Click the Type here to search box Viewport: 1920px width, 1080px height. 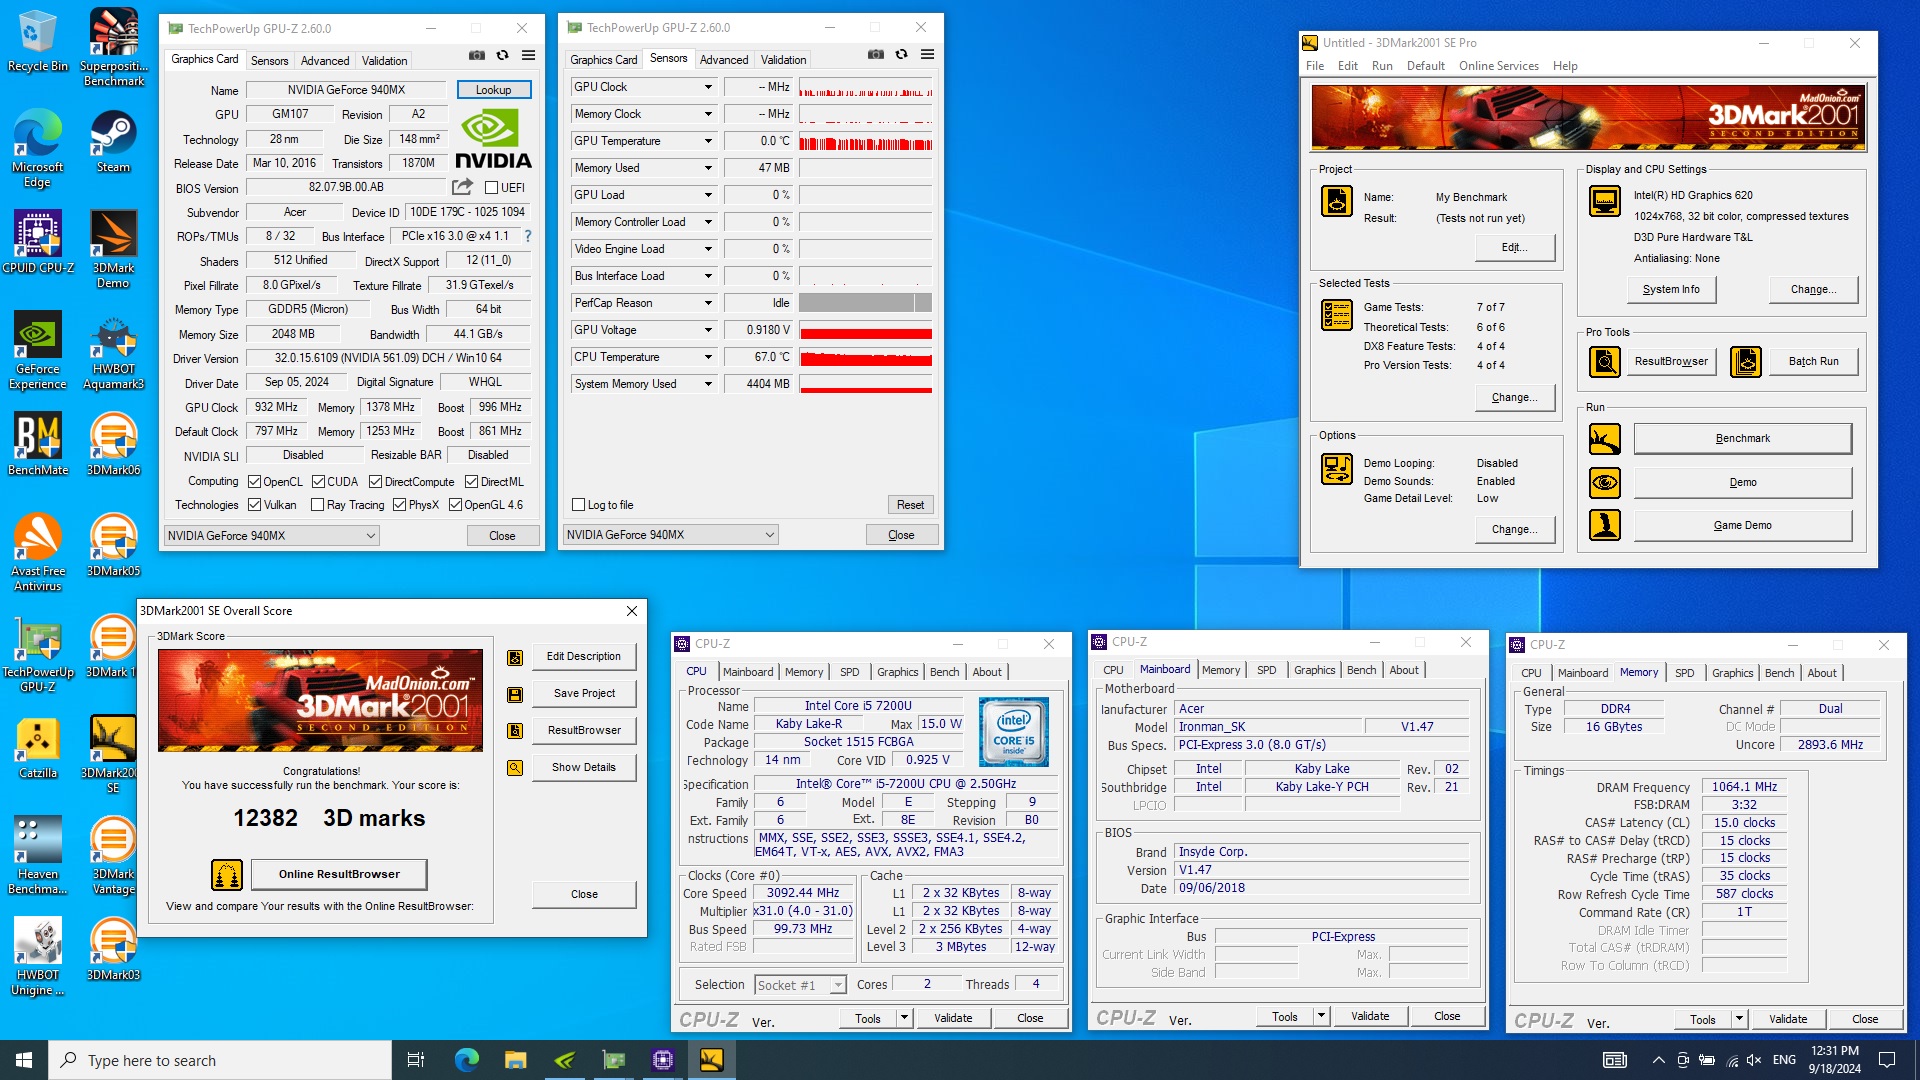click(x=220, y=1060)
